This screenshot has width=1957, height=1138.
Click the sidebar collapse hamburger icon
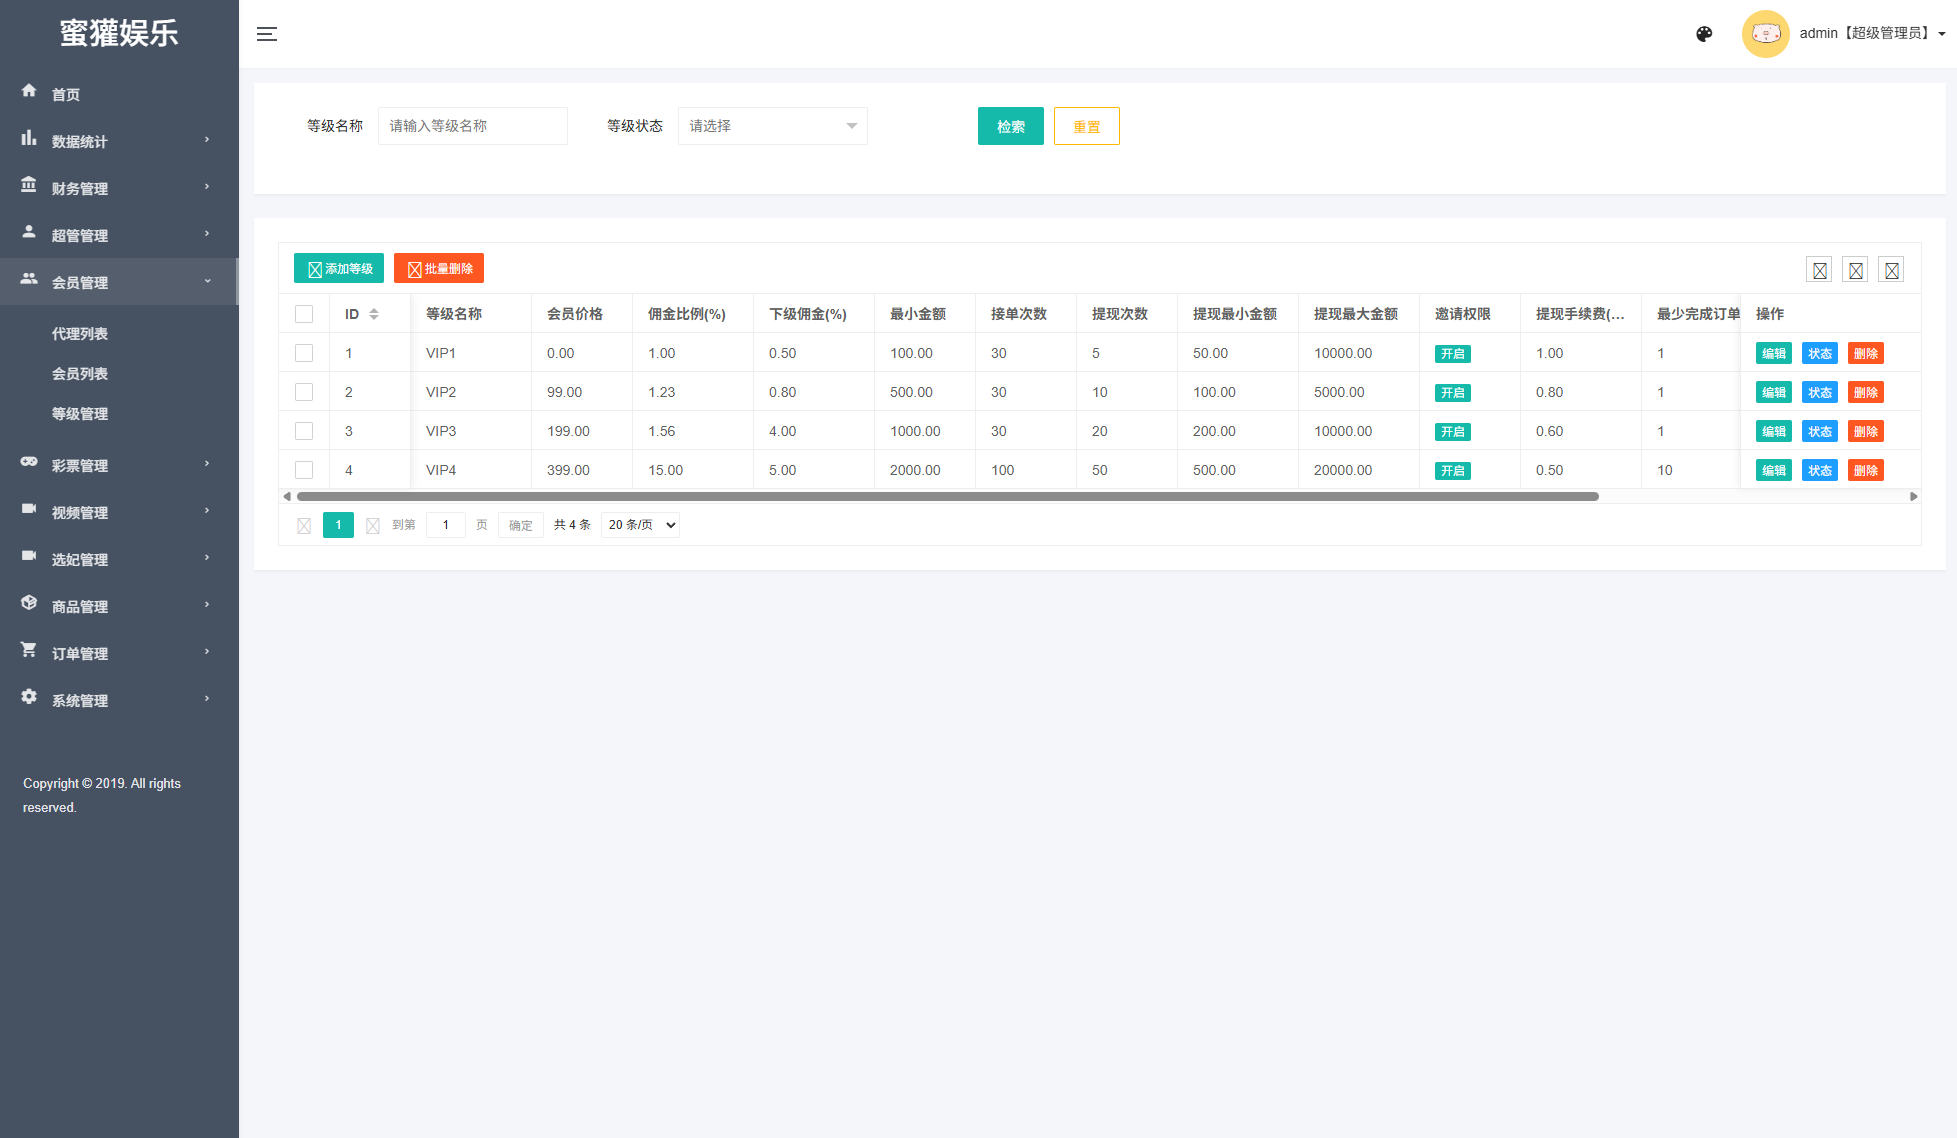267,34
